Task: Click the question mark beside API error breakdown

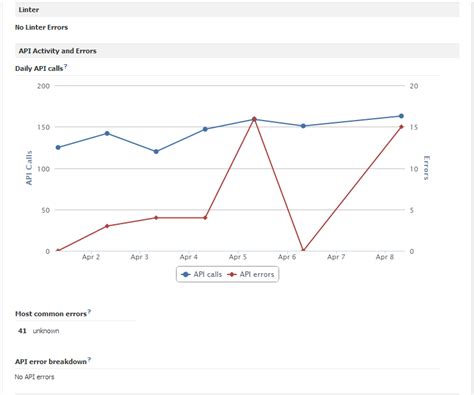Action: (89, 359)
